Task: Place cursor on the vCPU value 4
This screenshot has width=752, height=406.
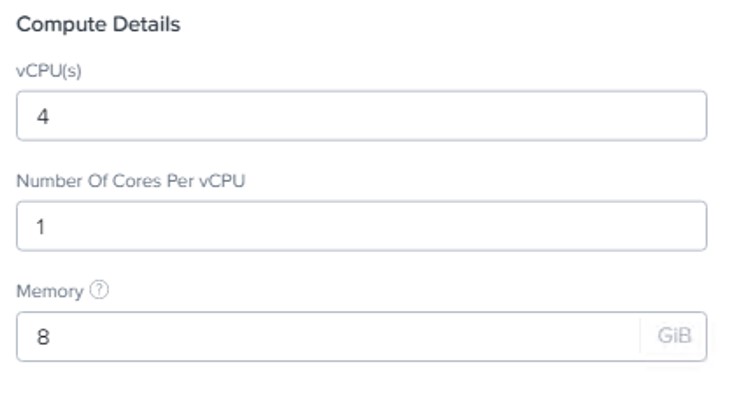Action: coord(43,117)
